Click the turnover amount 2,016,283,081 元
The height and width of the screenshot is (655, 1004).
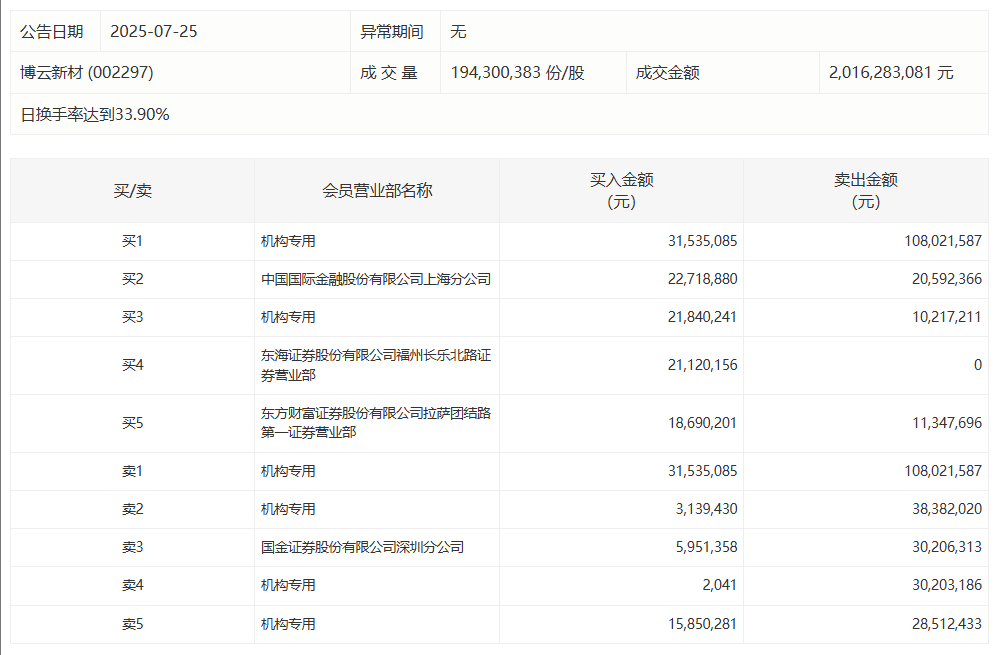(x=891, y=73)
